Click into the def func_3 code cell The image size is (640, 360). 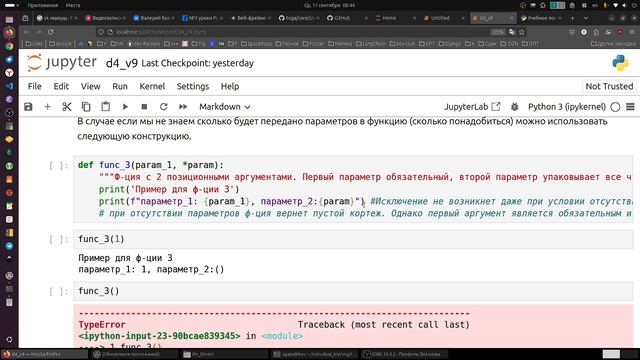[353, 189]
